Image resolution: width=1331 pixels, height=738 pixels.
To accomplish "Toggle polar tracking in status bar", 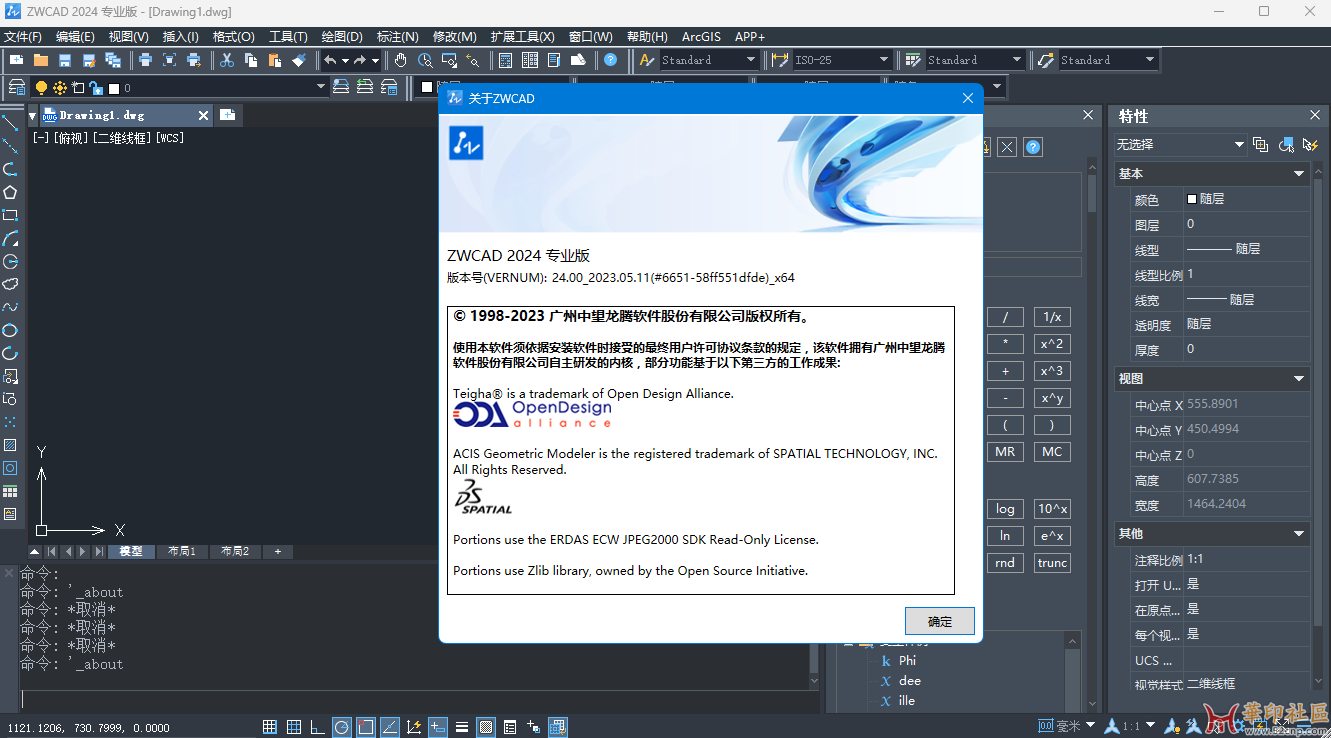I will coord(342,727).
